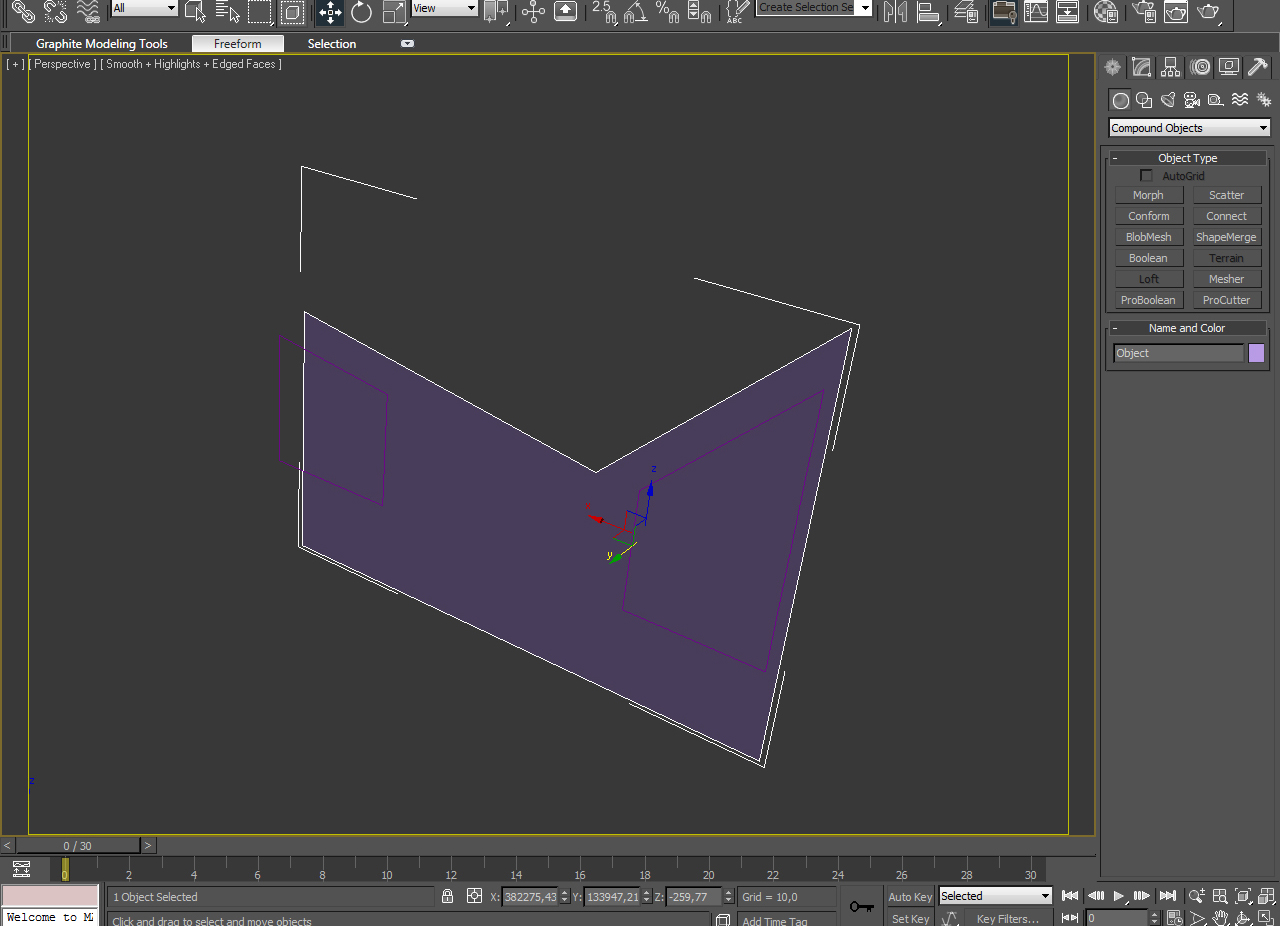
Task: Enable the AutoGrid checkbox
Action: (x=1146, y=176)
